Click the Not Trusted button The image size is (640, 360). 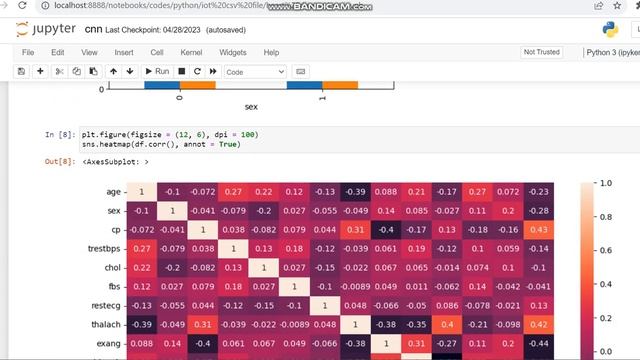542,52
